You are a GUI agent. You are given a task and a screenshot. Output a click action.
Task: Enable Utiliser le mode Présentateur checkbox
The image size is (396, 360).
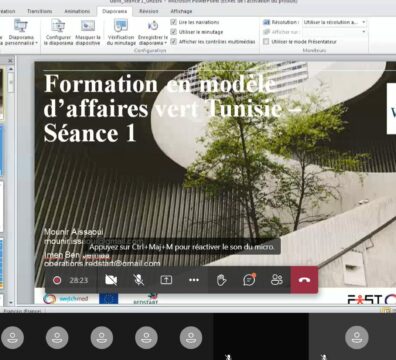coord(266,42)
